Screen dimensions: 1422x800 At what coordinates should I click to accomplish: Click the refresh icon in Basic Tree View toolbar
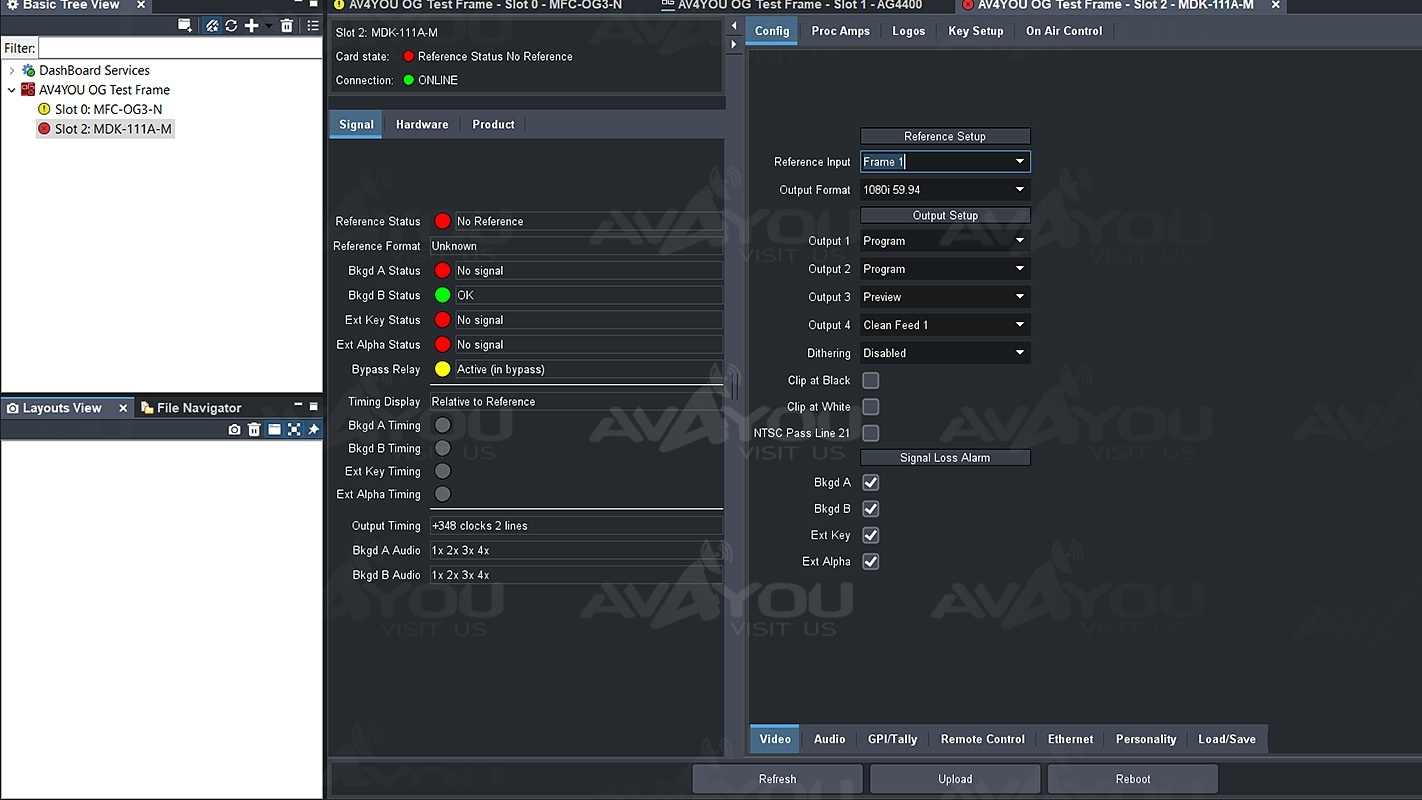point(231,26)
